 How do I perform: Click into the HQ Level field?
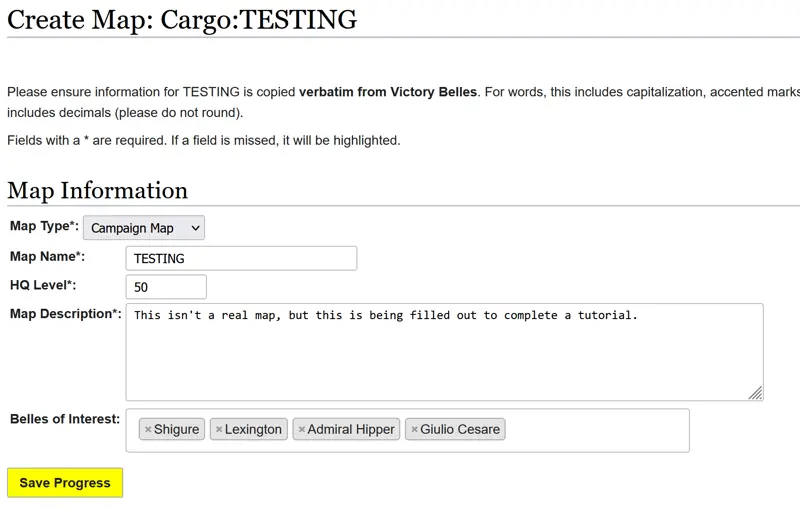point(166,287)
